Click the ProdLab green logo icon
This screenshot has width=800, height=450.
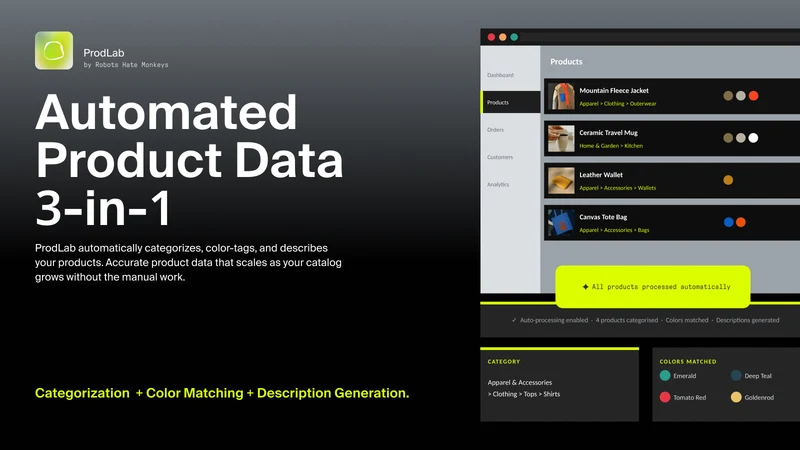54,51
